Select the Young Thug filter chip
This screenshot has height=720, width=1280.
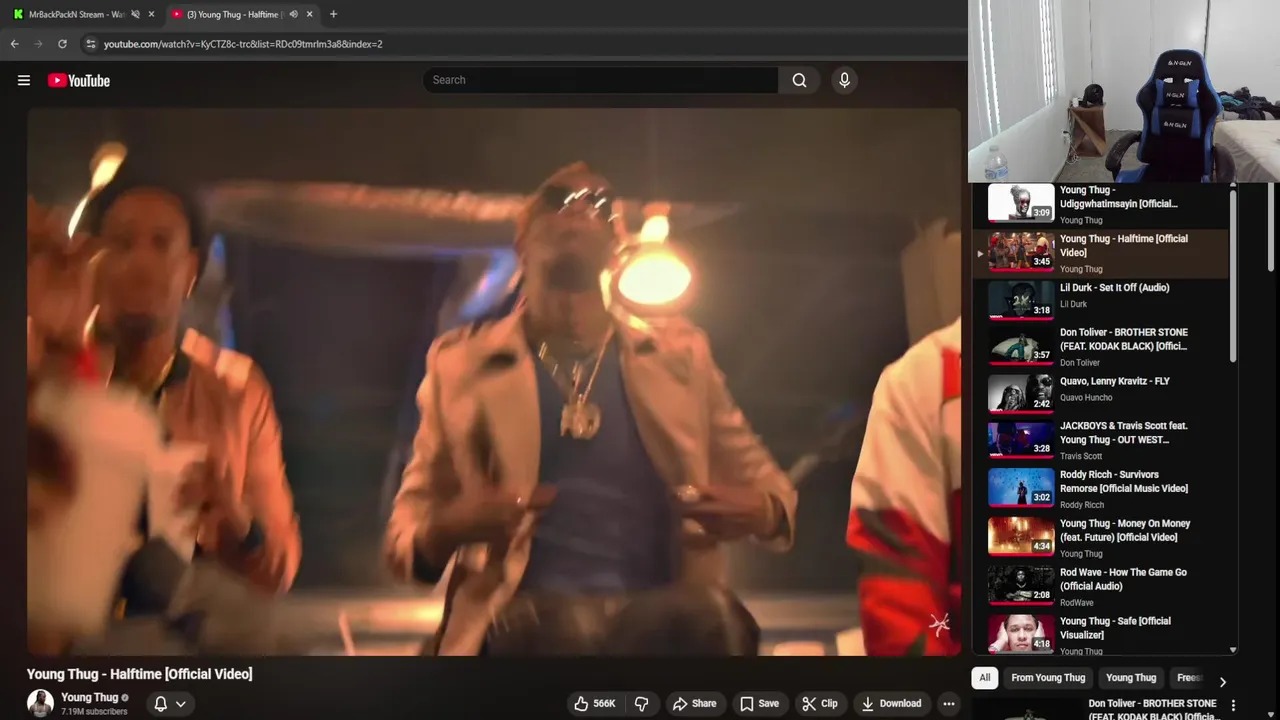tap(1131, 677)
